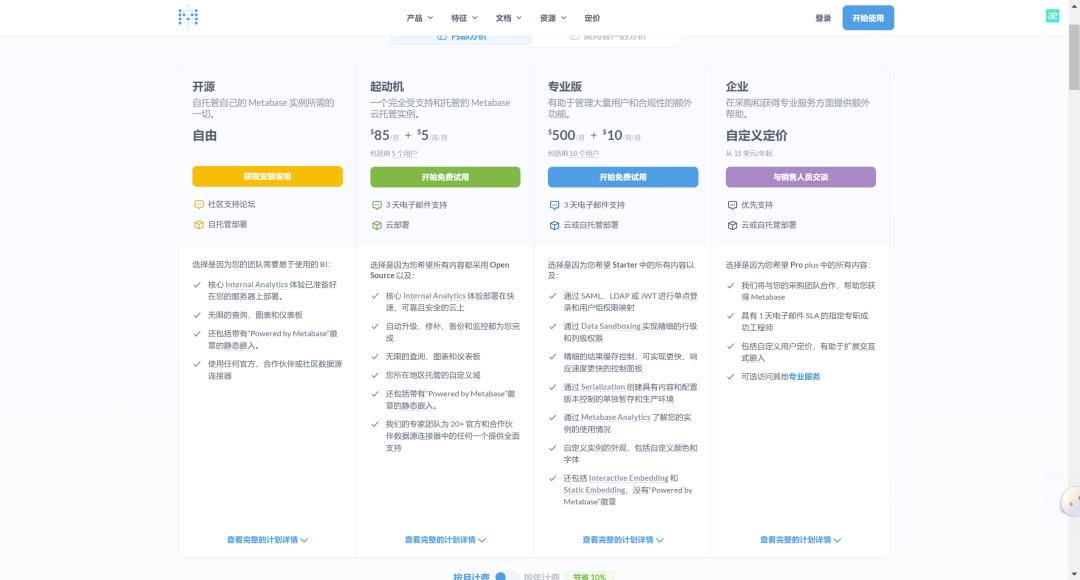
Task: Click the 包括前 10 个用户 text
Action: (x=573, y=154)
